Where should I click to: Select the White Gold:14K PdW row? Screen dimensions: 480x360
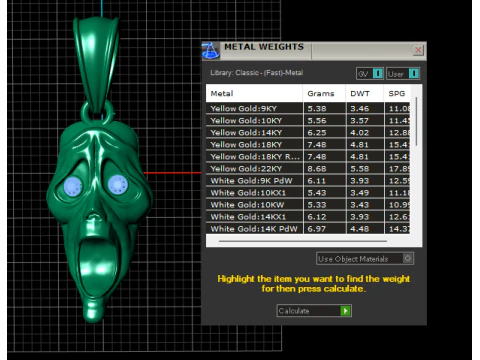308,229
